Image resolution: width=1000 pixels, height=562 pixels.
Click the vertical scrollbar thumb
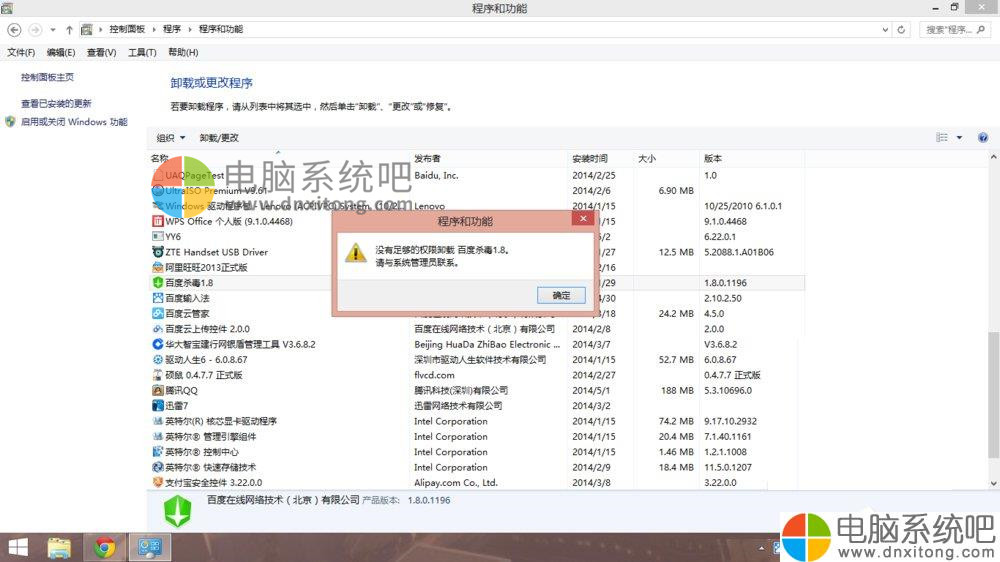coord(993,395)
